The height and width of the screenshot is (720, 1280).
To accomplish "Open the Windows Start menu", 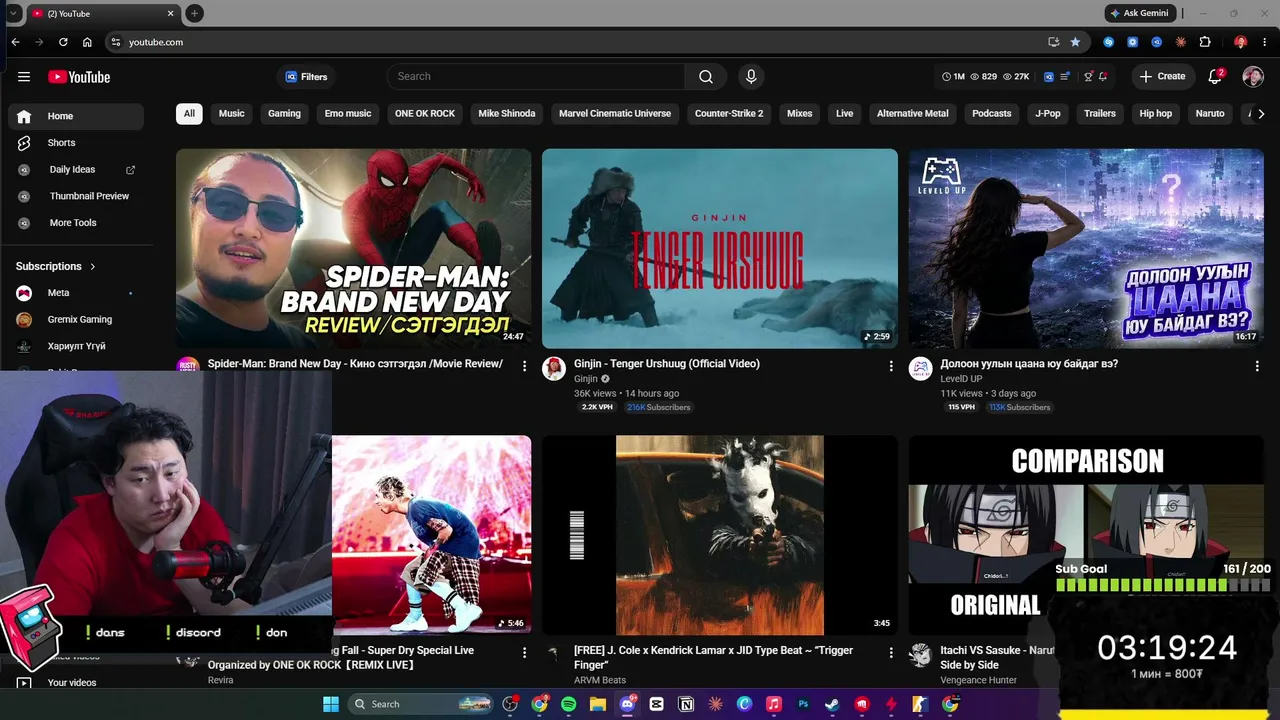I will click(331, 704).
